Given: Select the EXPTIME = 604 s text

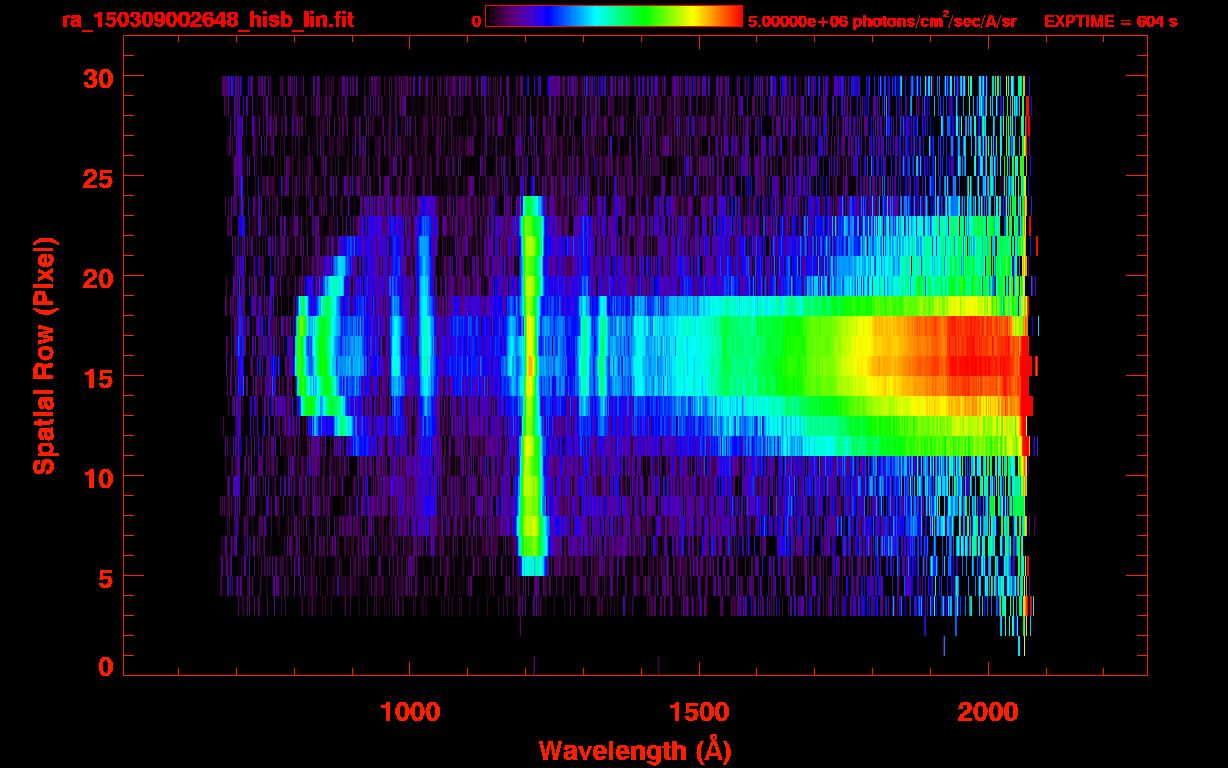Looking at the screenshot, I should [1110, 20].
